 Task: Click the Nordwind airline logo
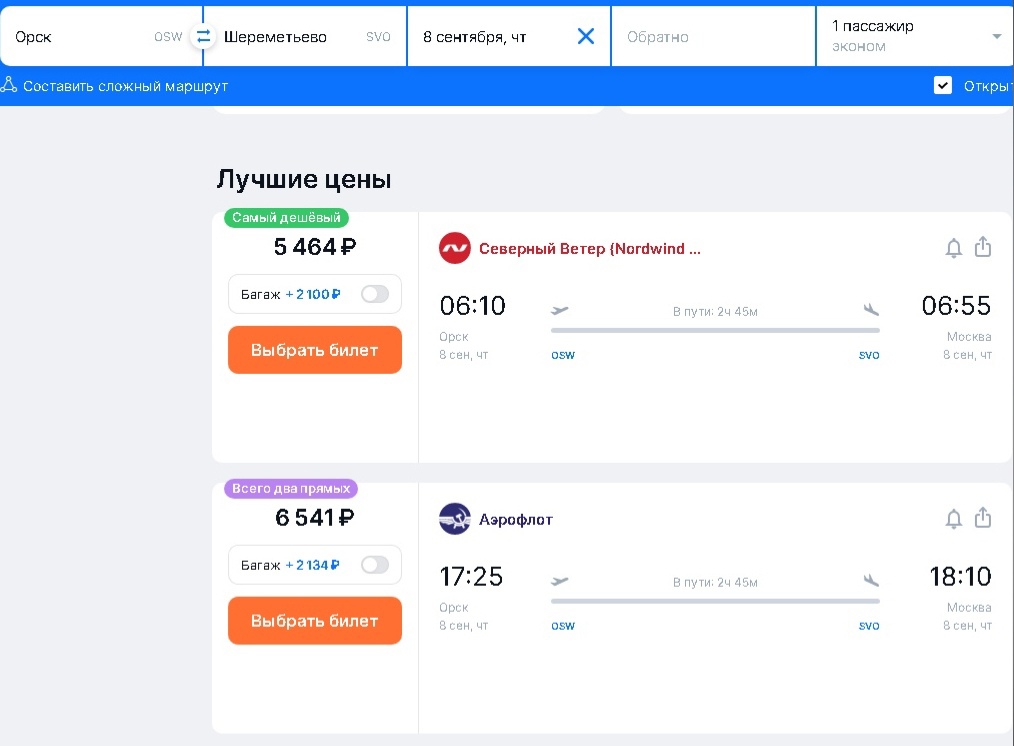[455, 247]
